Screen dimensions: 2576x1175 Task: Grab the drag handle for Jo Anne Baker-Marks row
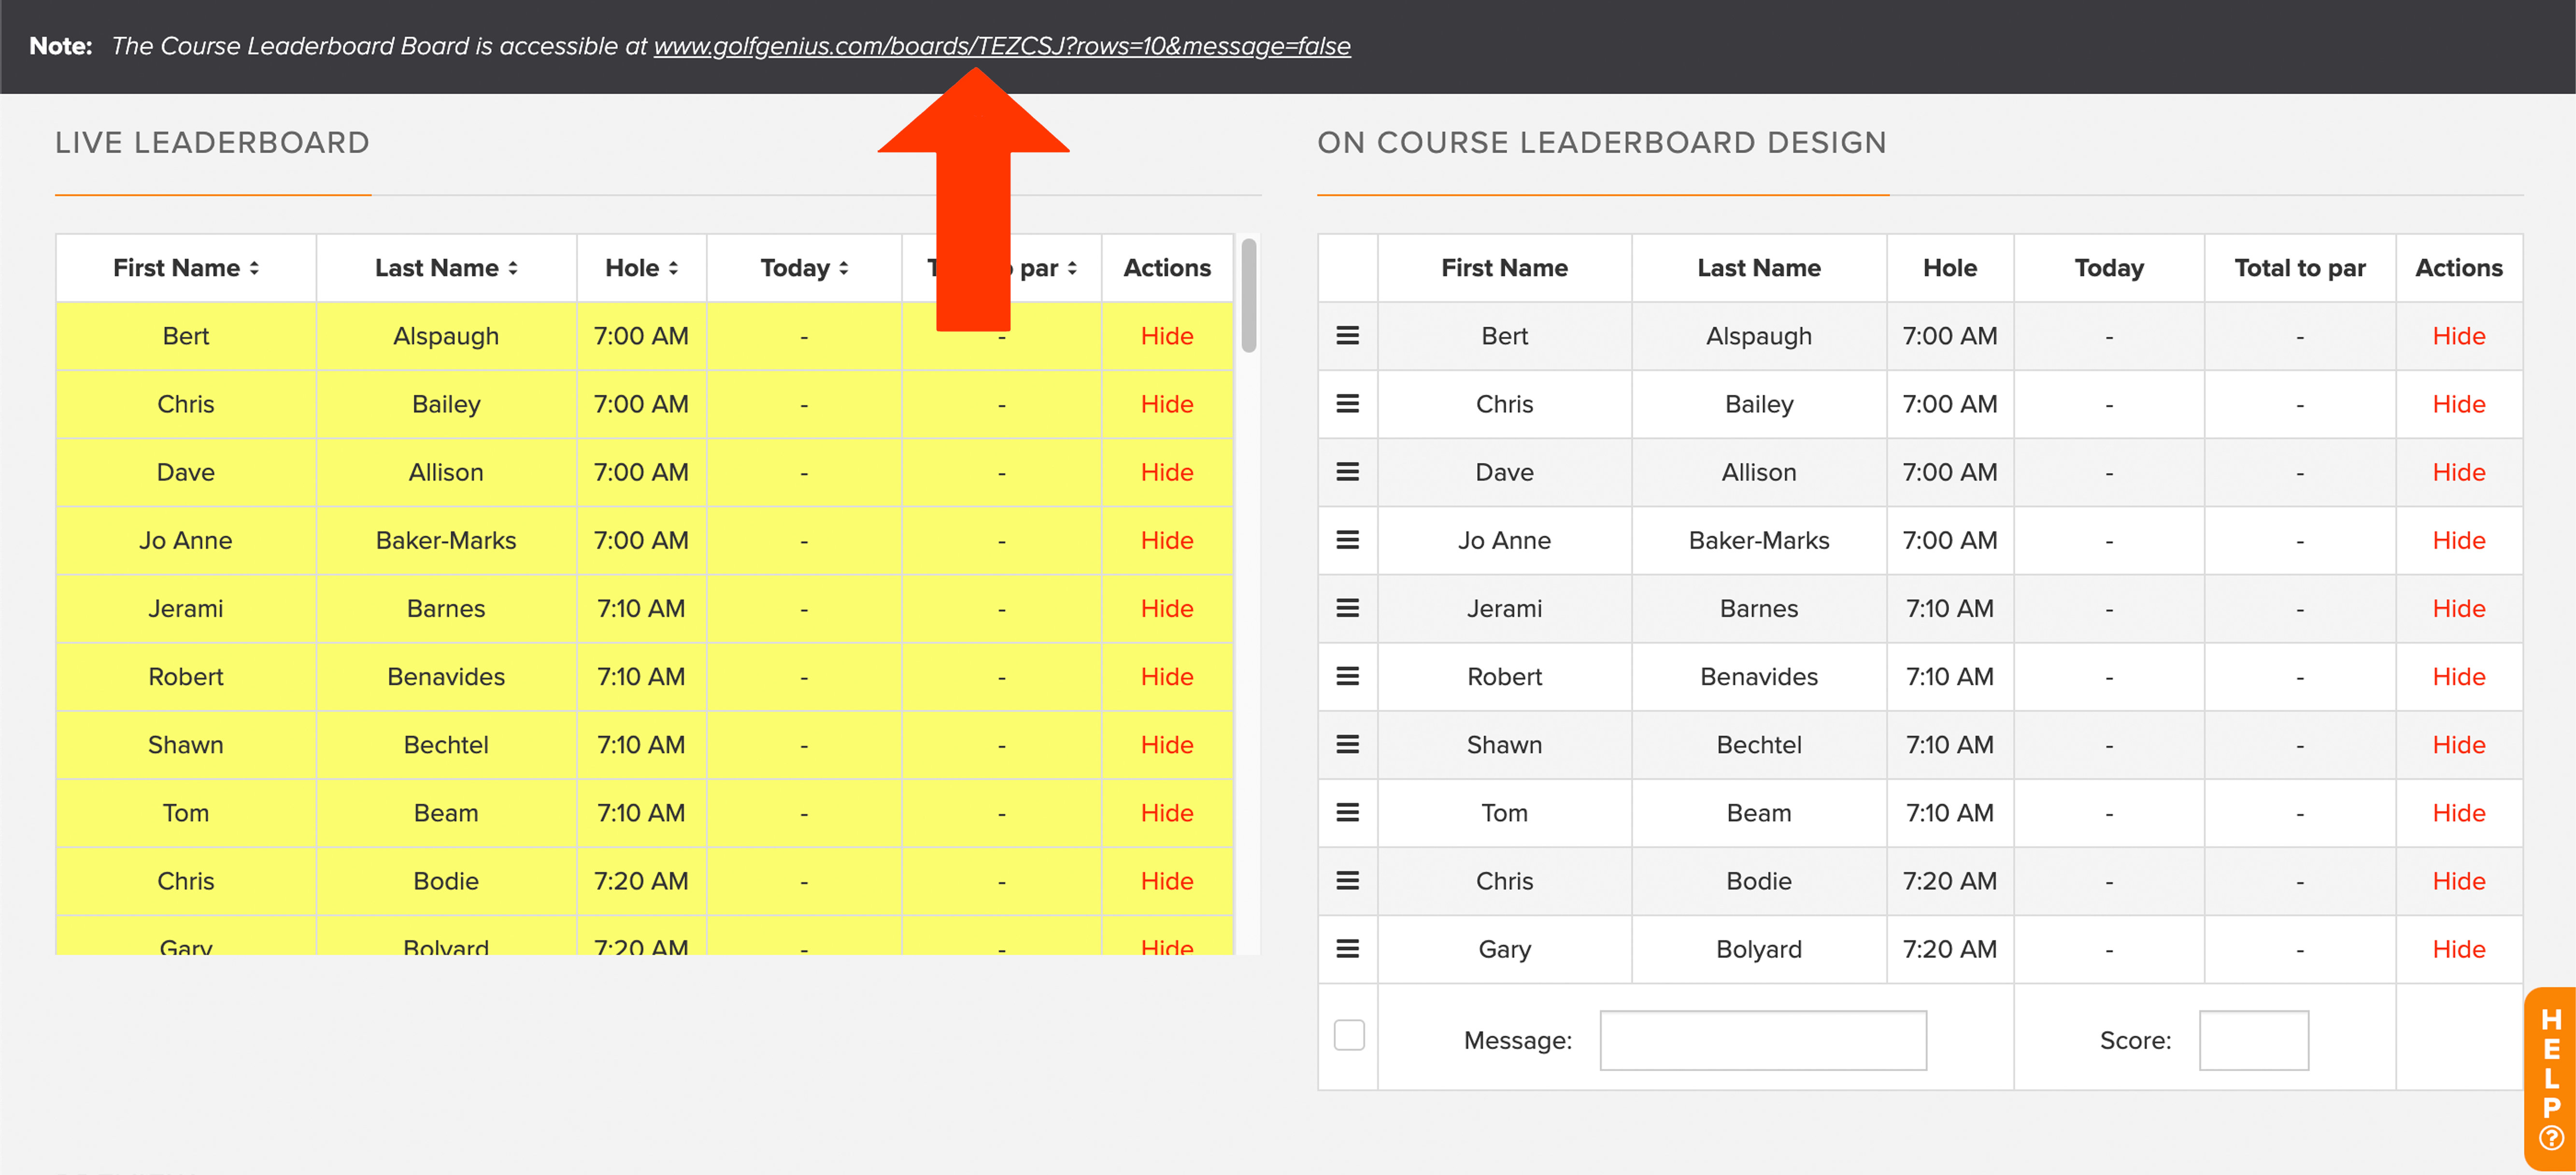click(1347, 540)
